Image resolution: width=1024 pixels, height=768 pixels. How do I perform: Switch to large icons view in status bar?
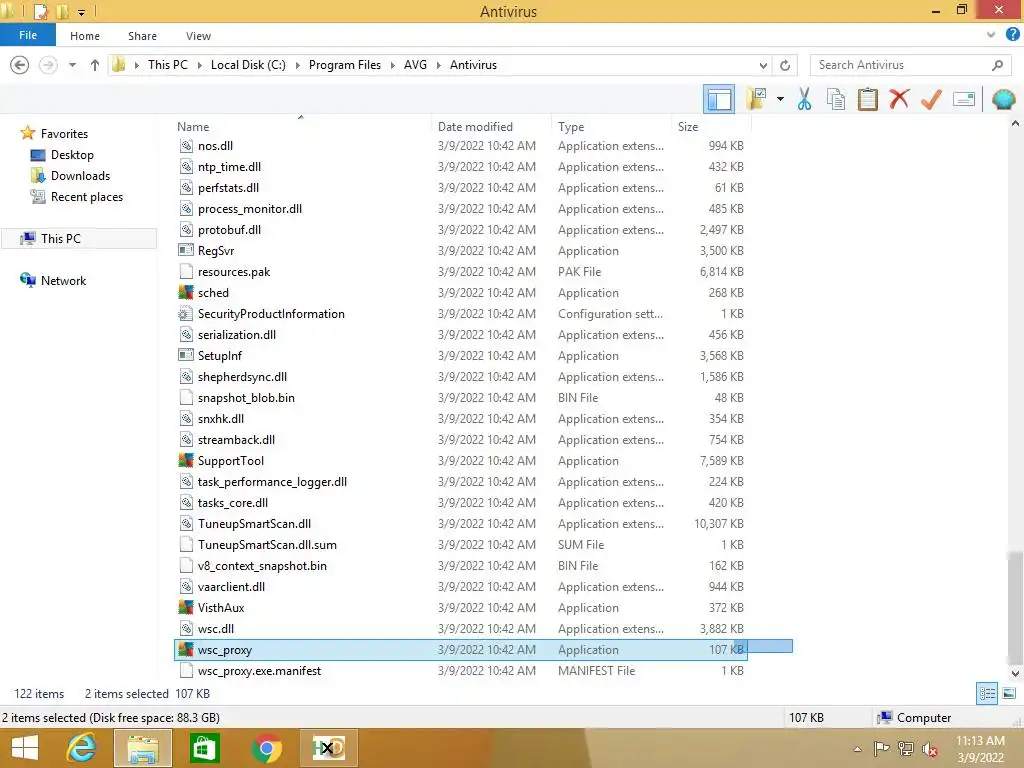click(x=1009, y=694)
